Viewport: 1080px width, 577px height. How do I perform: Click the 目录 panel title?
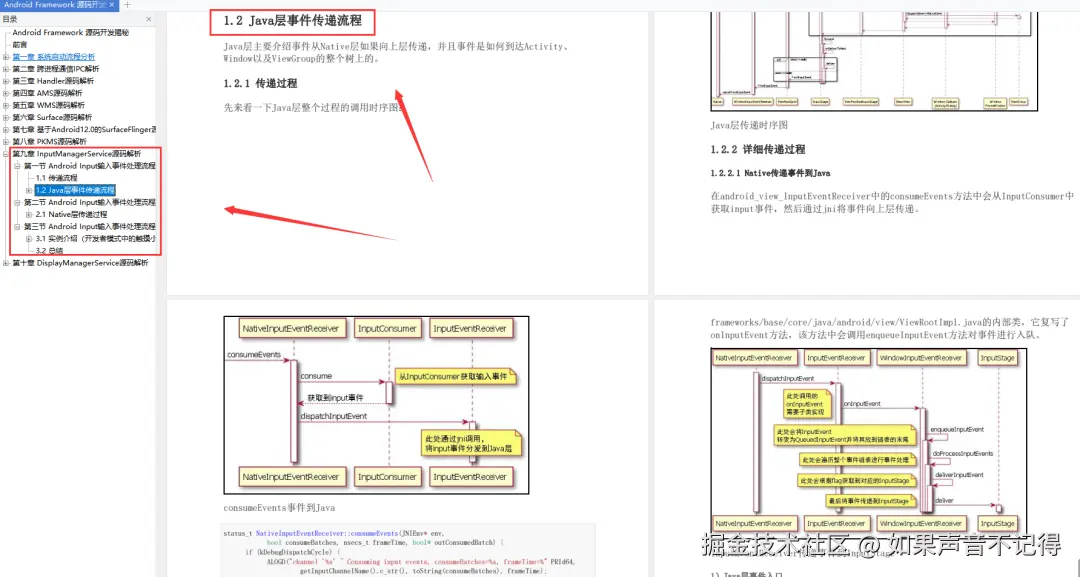tap(10, 19)
